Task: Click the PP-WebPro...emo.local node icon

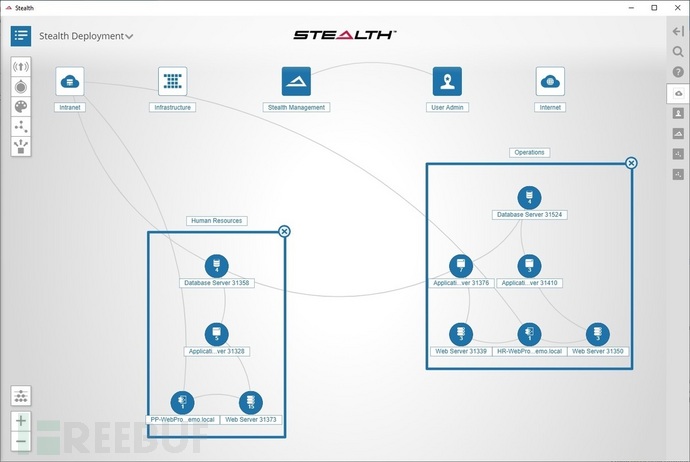Action: [182, 403]
